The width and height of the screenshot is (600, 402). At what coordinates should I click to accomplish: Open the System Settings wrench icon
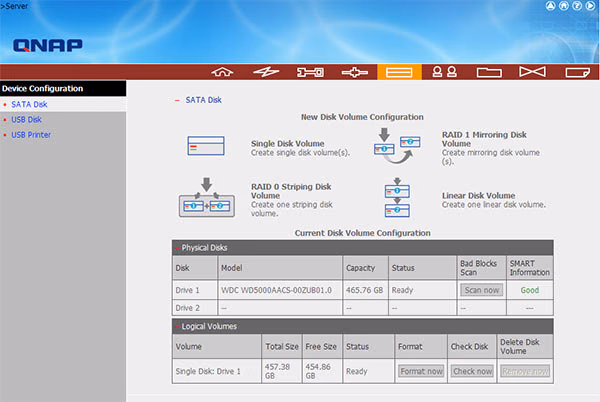[x=310, y=72]
